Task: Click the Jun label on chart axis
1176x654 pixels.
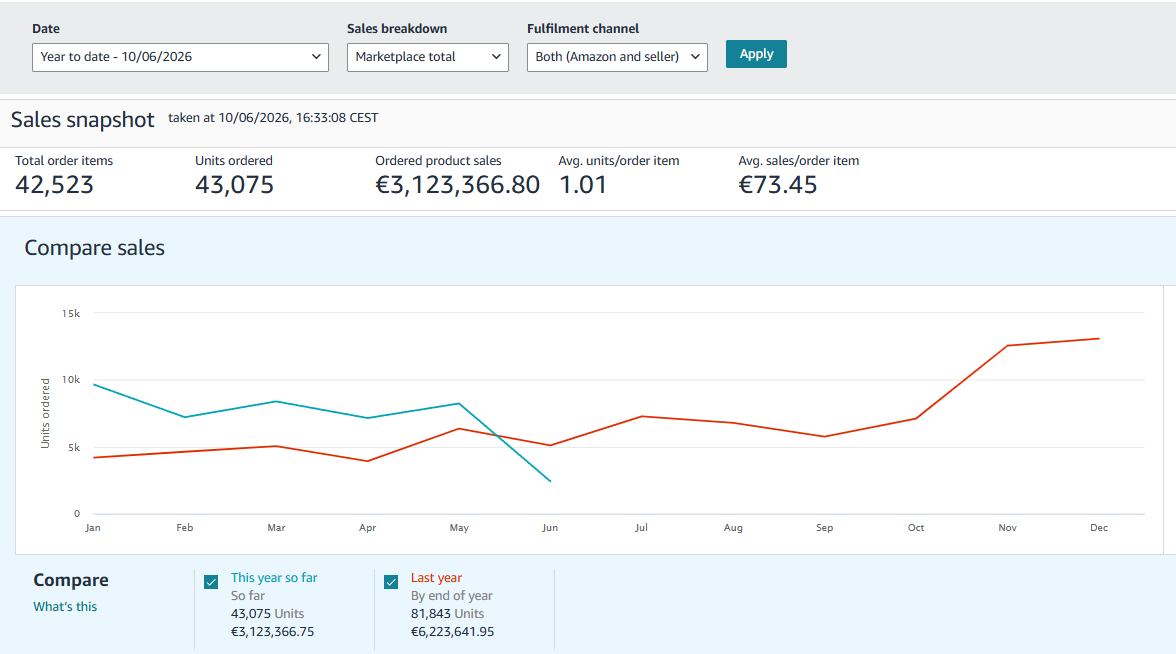Action: [550, 527]
